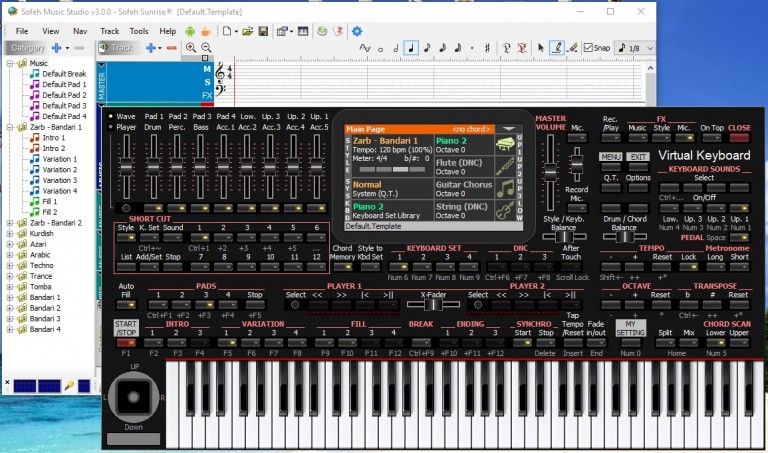Open the Main Page display dropdown arrow

(509, 129)
